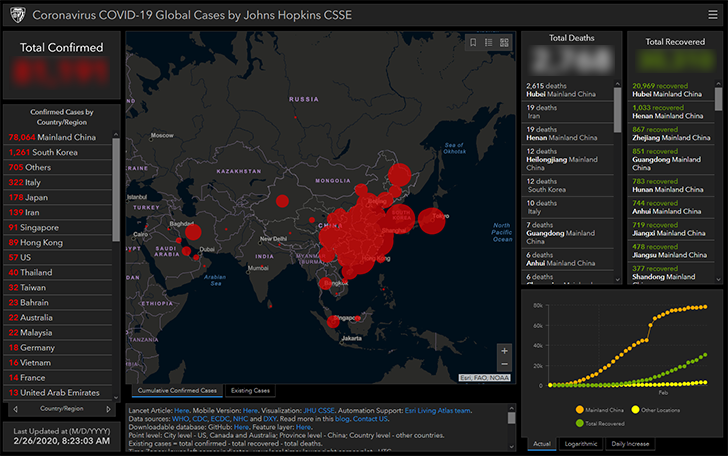This screenshot has width=728, height=456.
Task: Switch to Existing Cases tab
Action: [250, 391]
